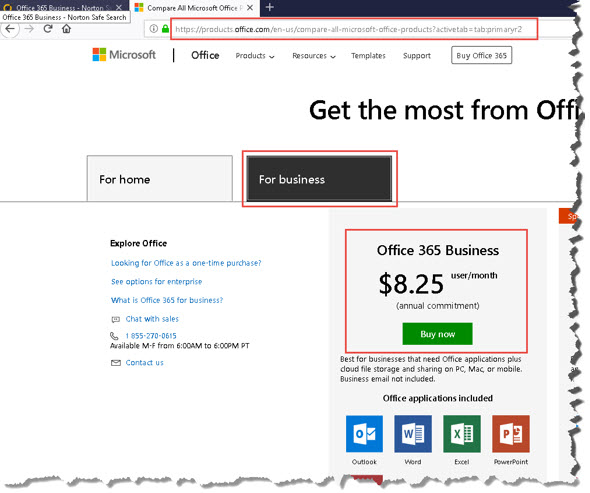Click the Excel application icon

click(x=462, y=434)
